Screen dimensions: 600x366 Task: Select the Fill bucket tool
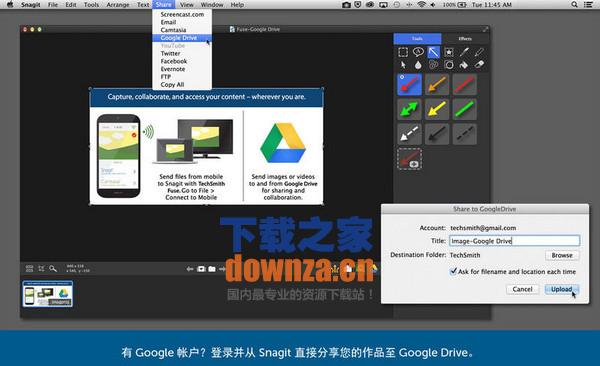pyautogui.click(x=464, y=65)
